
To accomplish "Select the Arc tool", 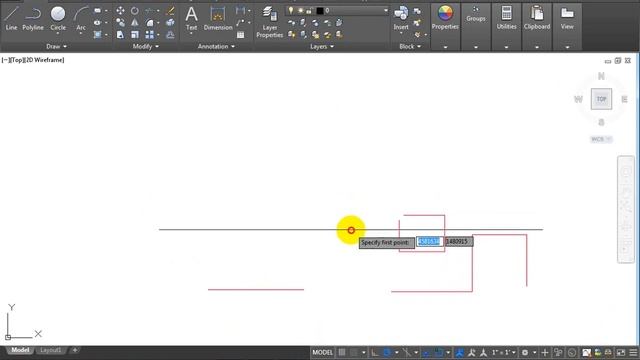I will click(x=81, y=18).
